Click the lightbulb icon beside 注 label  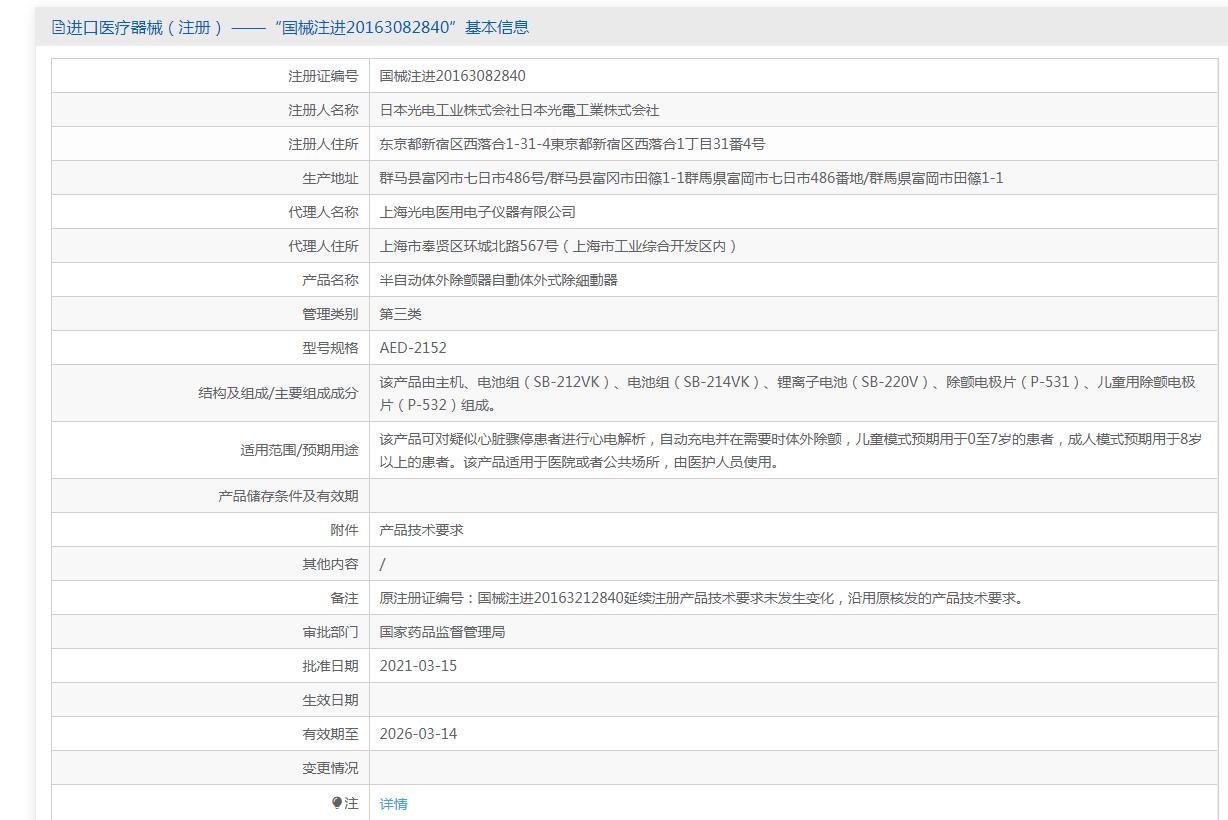click(337, 803)
